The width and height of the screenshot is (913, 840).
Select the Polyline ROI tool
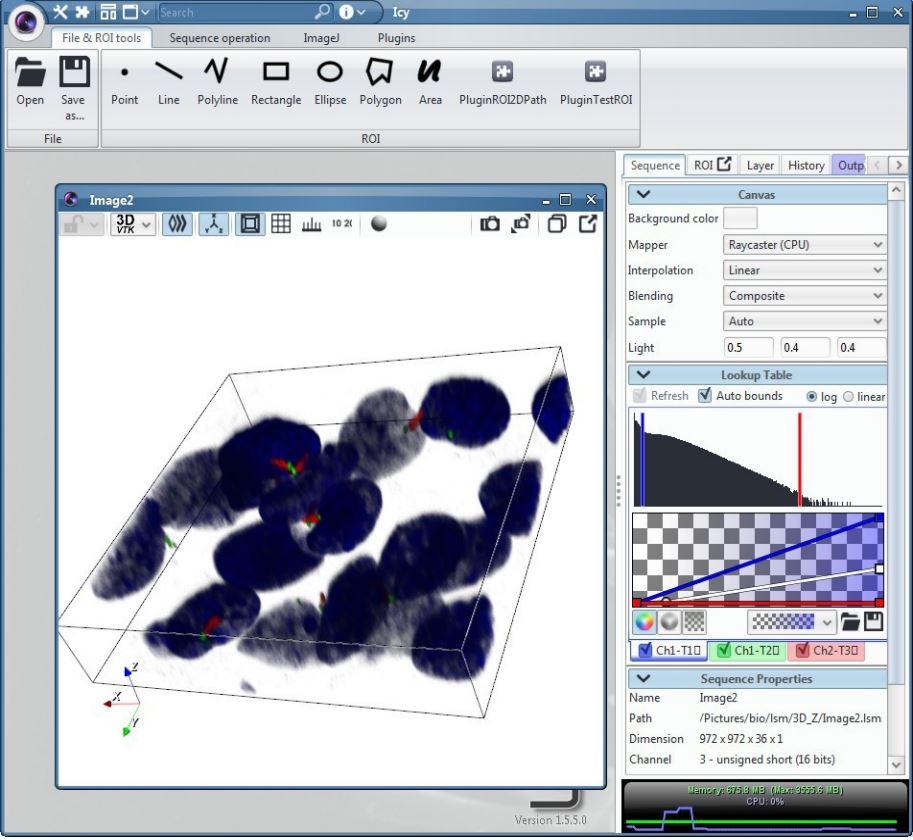click(x=217, y=81)
